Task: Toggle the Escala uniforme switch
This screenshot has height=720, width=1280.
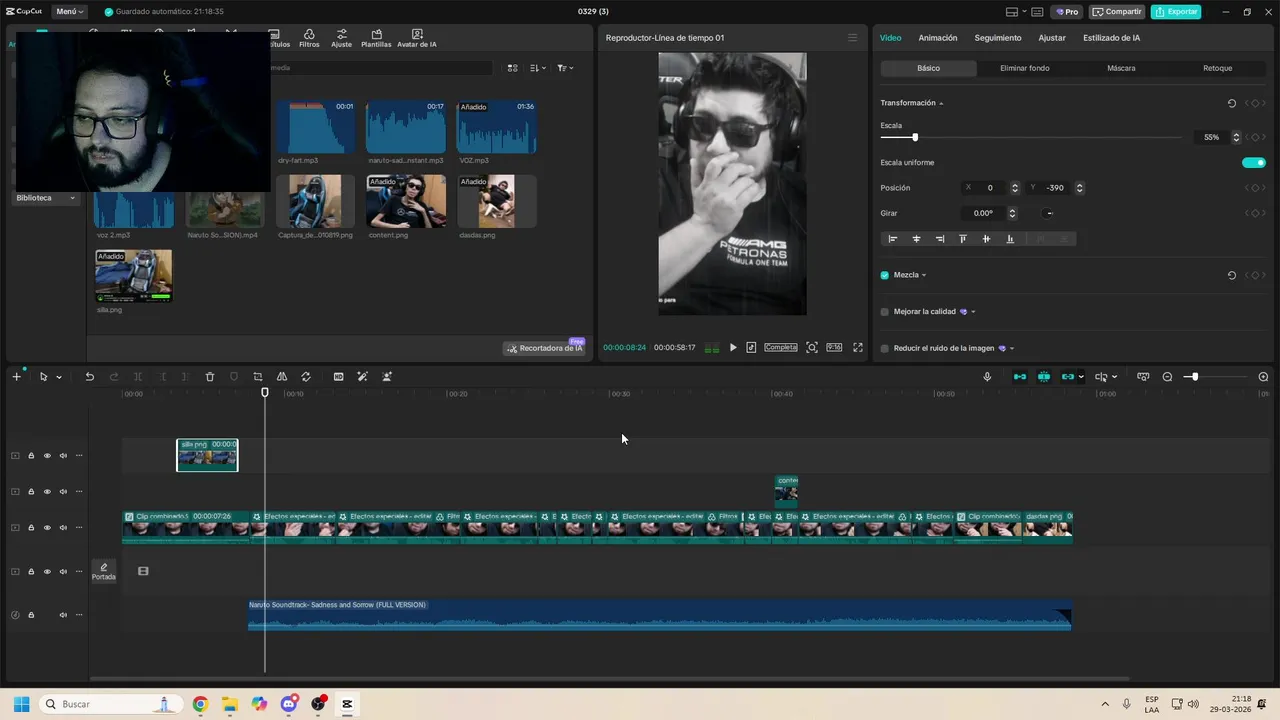Action: click(1253, 163)
